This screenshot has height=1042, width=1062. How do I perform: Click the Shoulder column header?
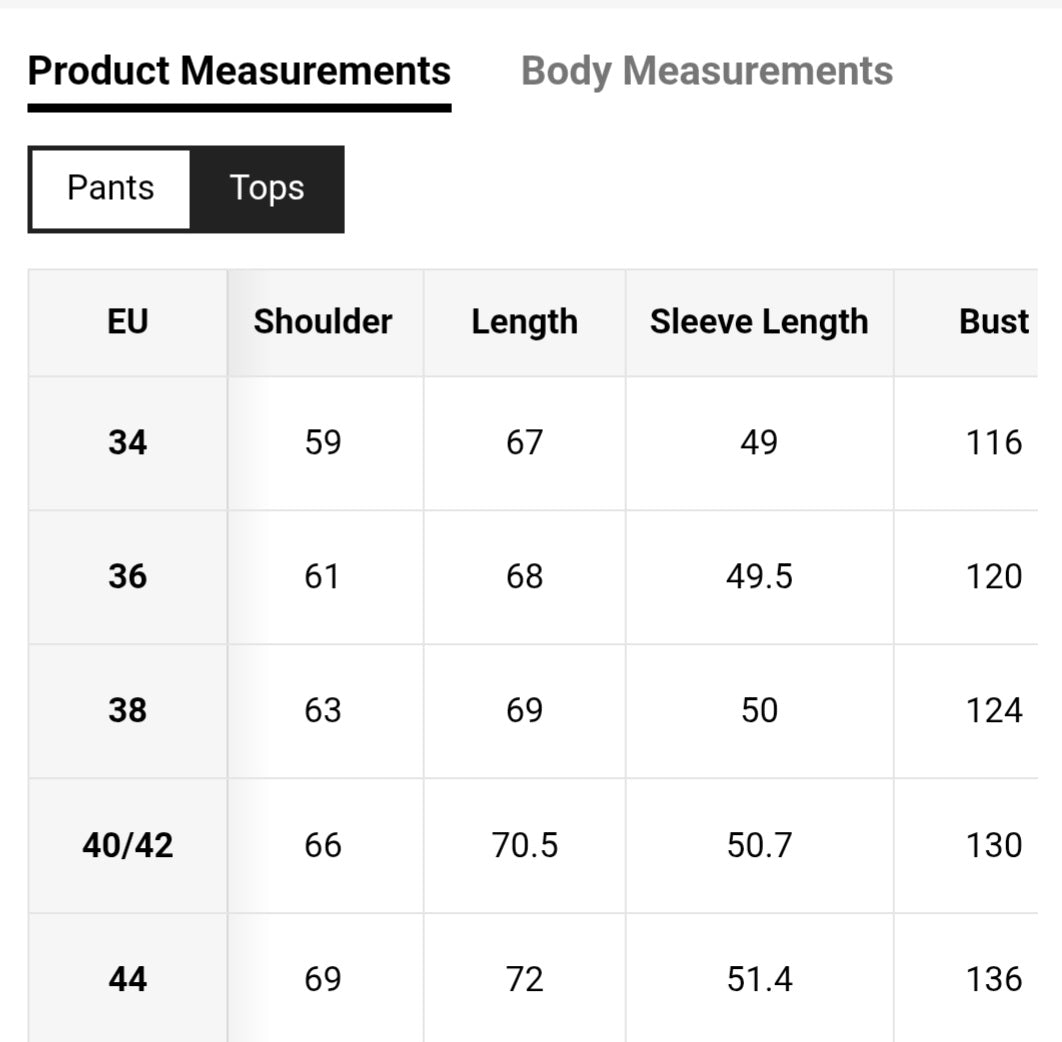click(x=323, y=322)
